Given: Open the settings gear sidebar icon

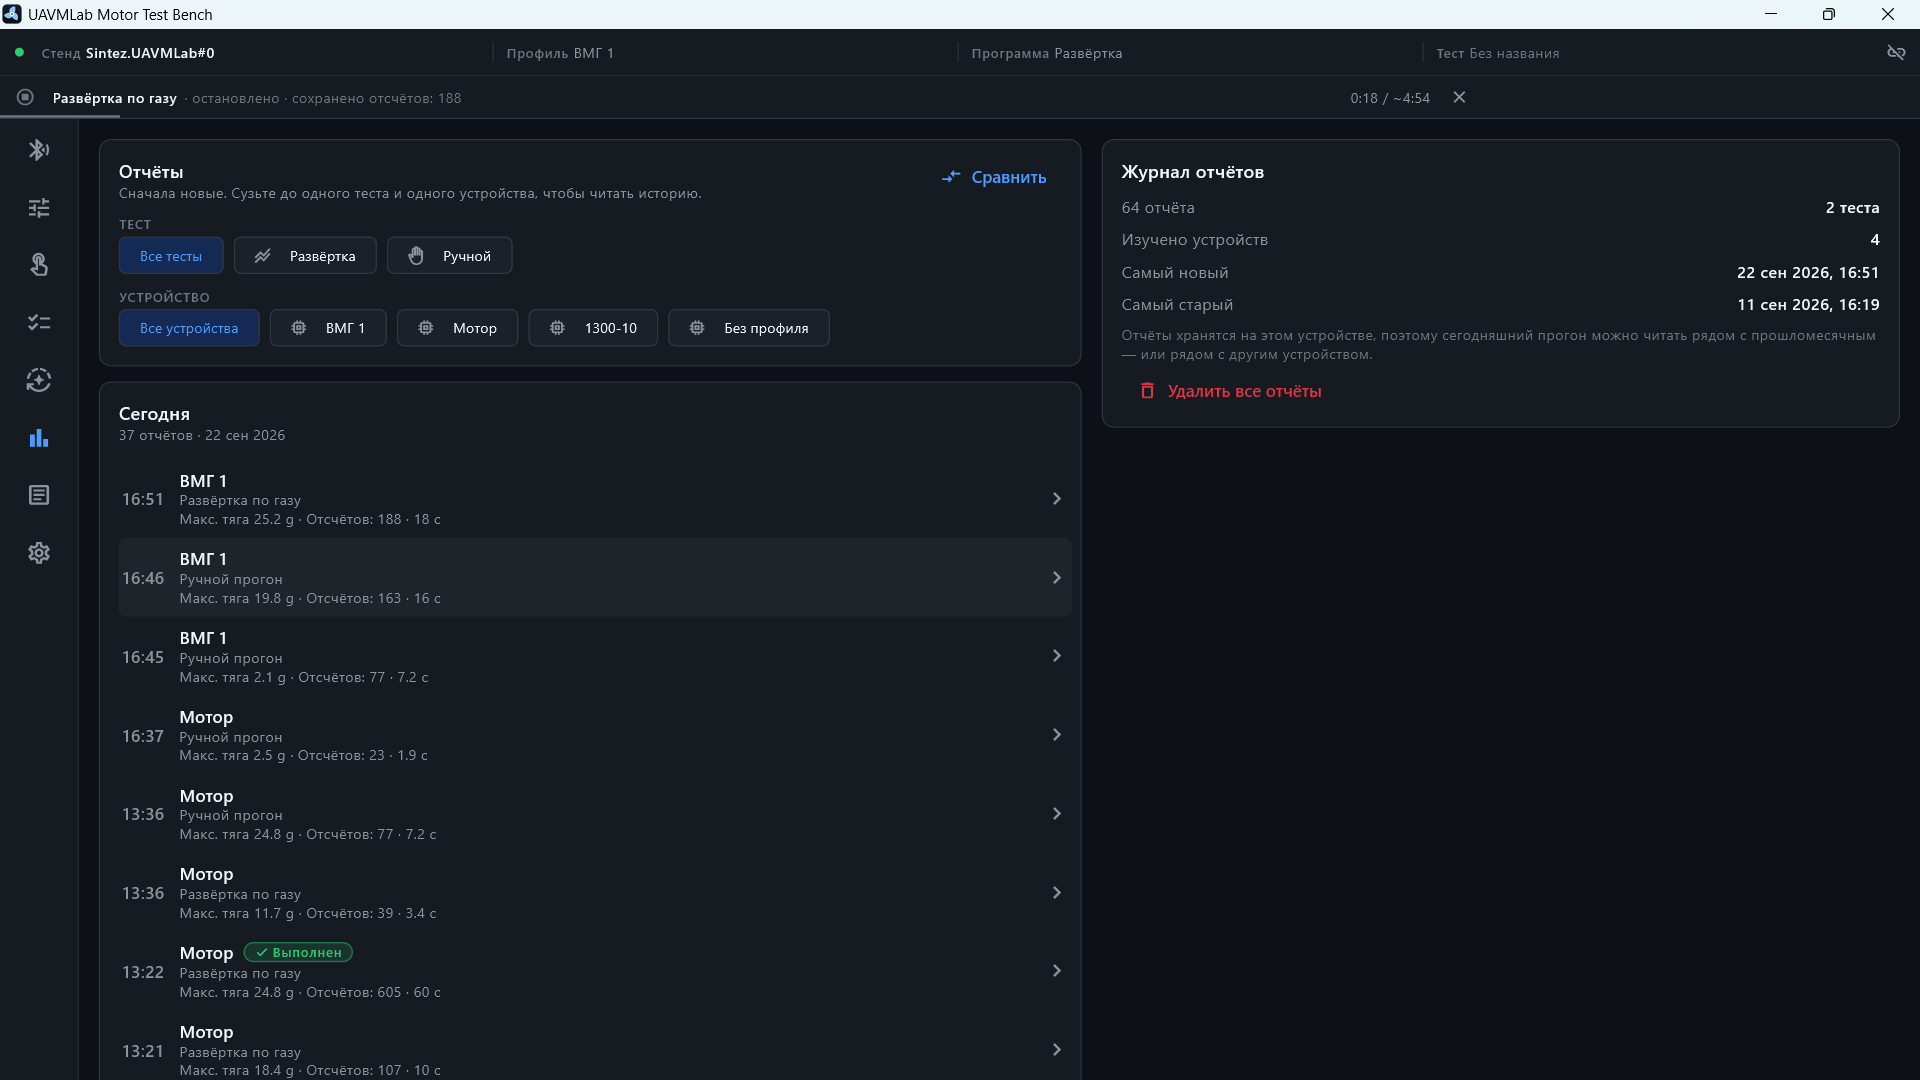Looking at the screenshot, I should 39,553.
